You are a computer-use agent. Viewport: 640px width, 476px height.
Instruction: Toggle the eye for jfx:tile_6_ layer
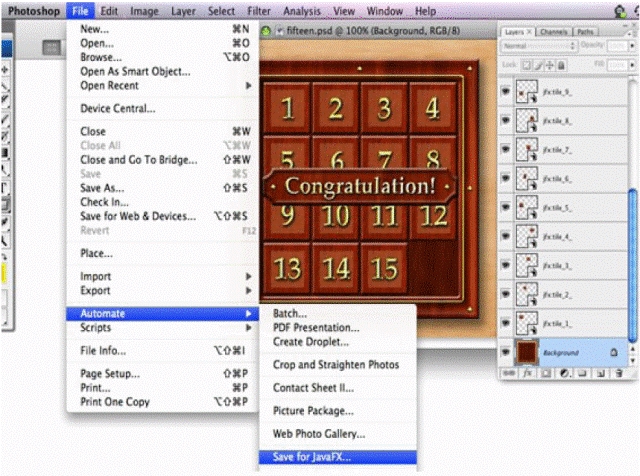tap(506, 178)
